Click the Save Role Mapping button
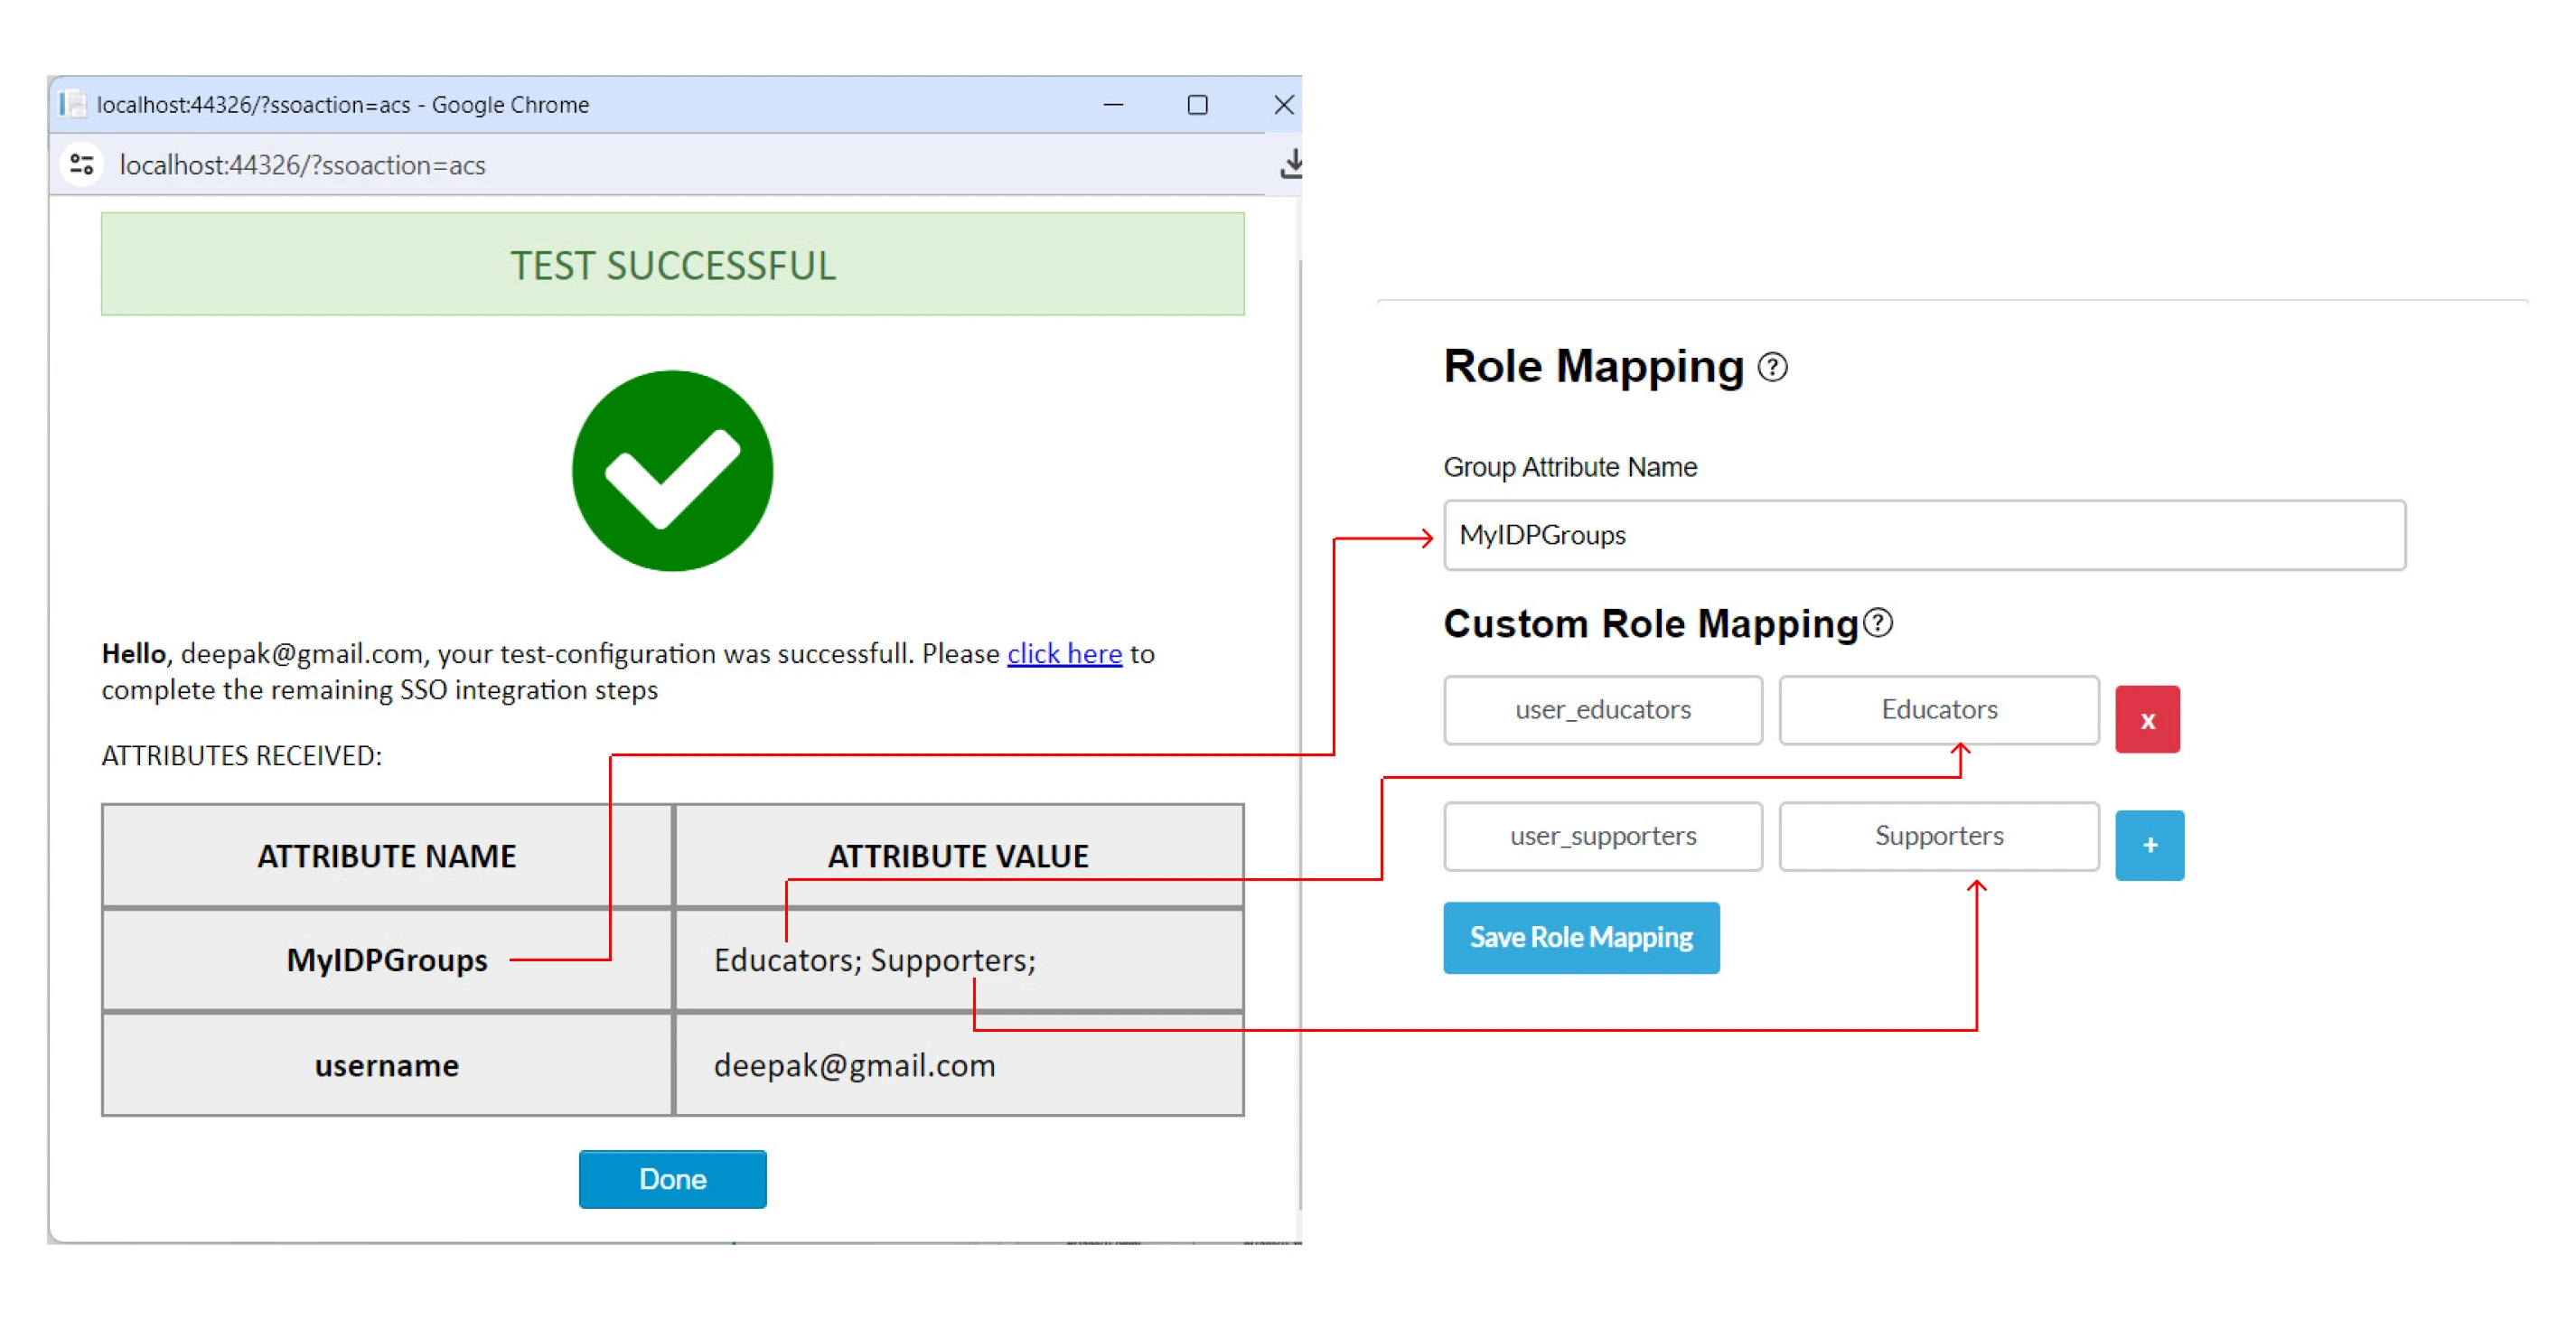 [x=1580, y=937]
